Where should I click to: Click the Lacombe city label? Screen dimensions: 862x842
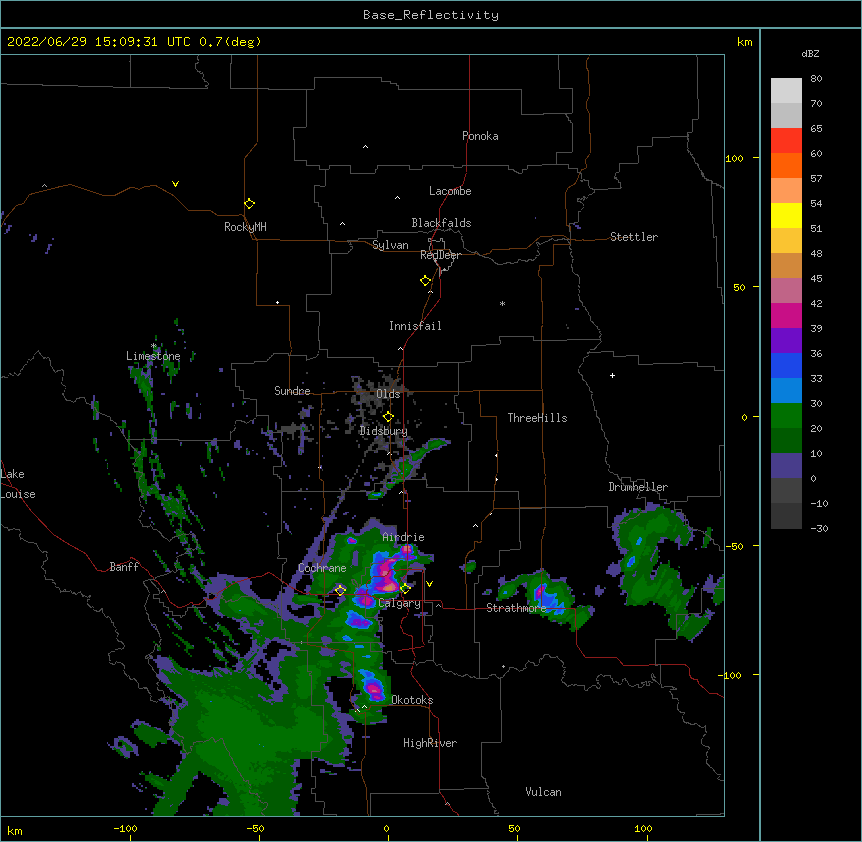coord(450,191)
